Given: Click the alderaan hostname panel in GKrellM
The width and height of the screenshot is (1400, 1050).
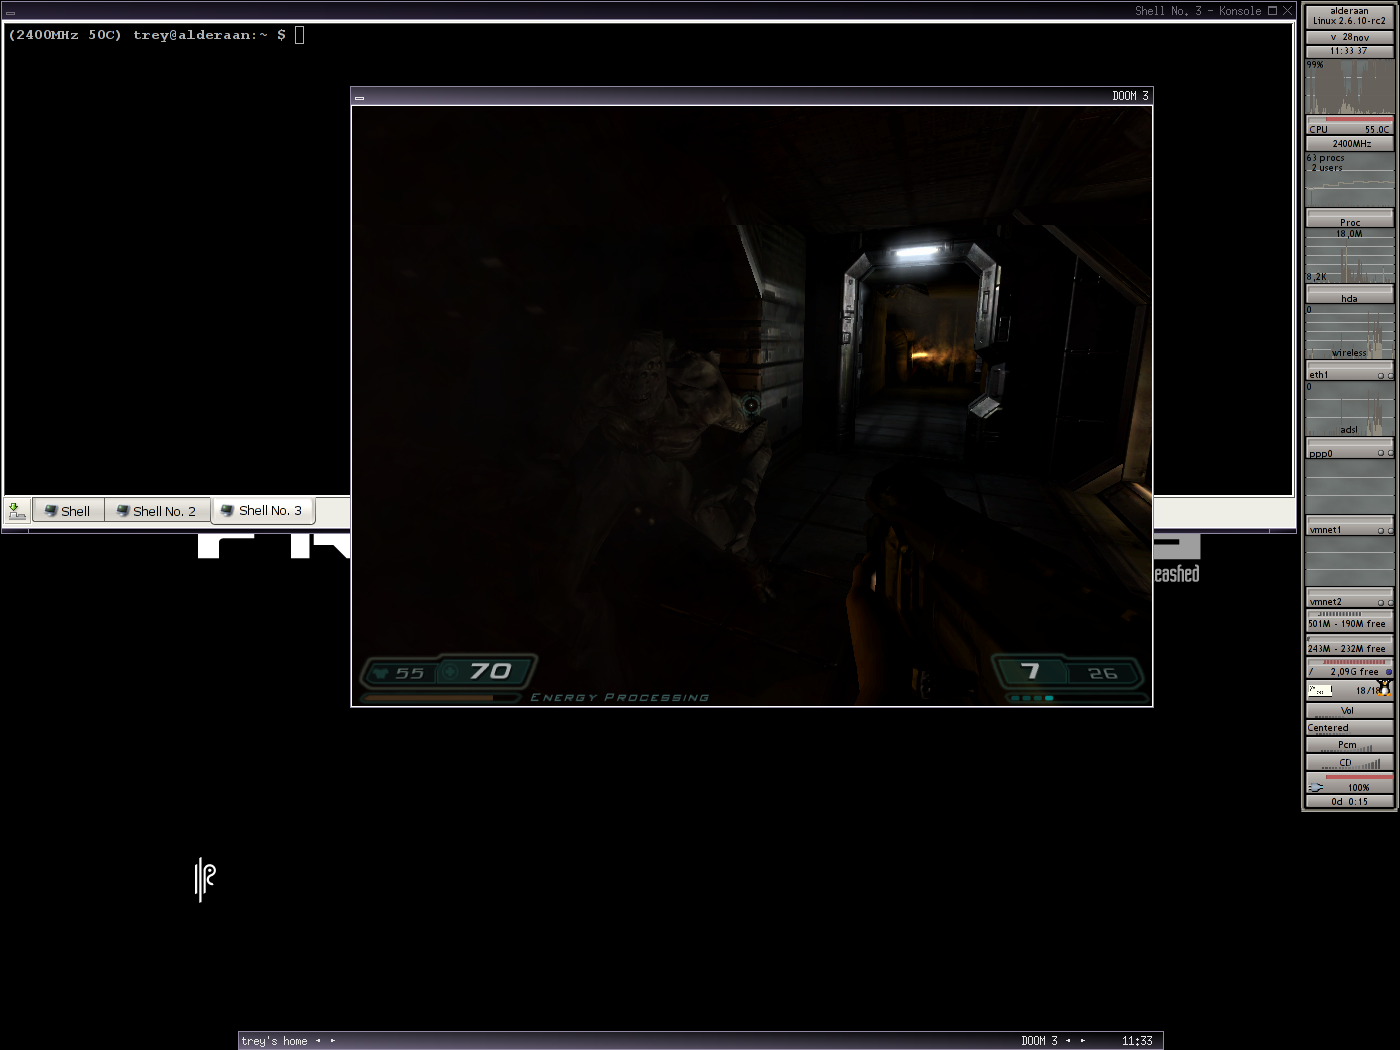Looking at the screenshot, I should click(1349, 16).
